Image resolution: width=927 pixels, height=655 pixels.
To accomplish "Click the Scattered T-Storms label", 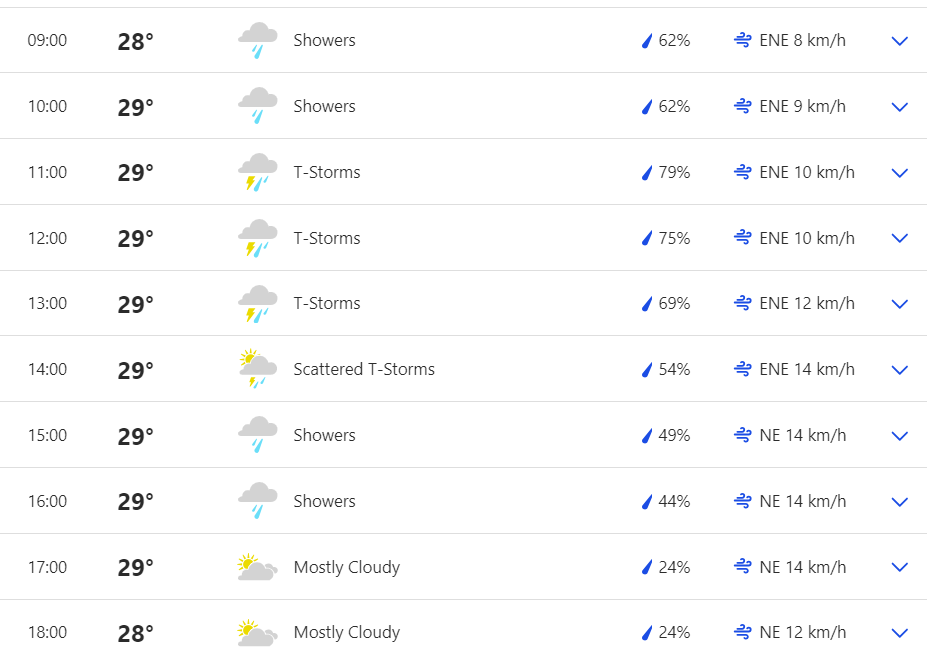I will (x=364, y=369).
